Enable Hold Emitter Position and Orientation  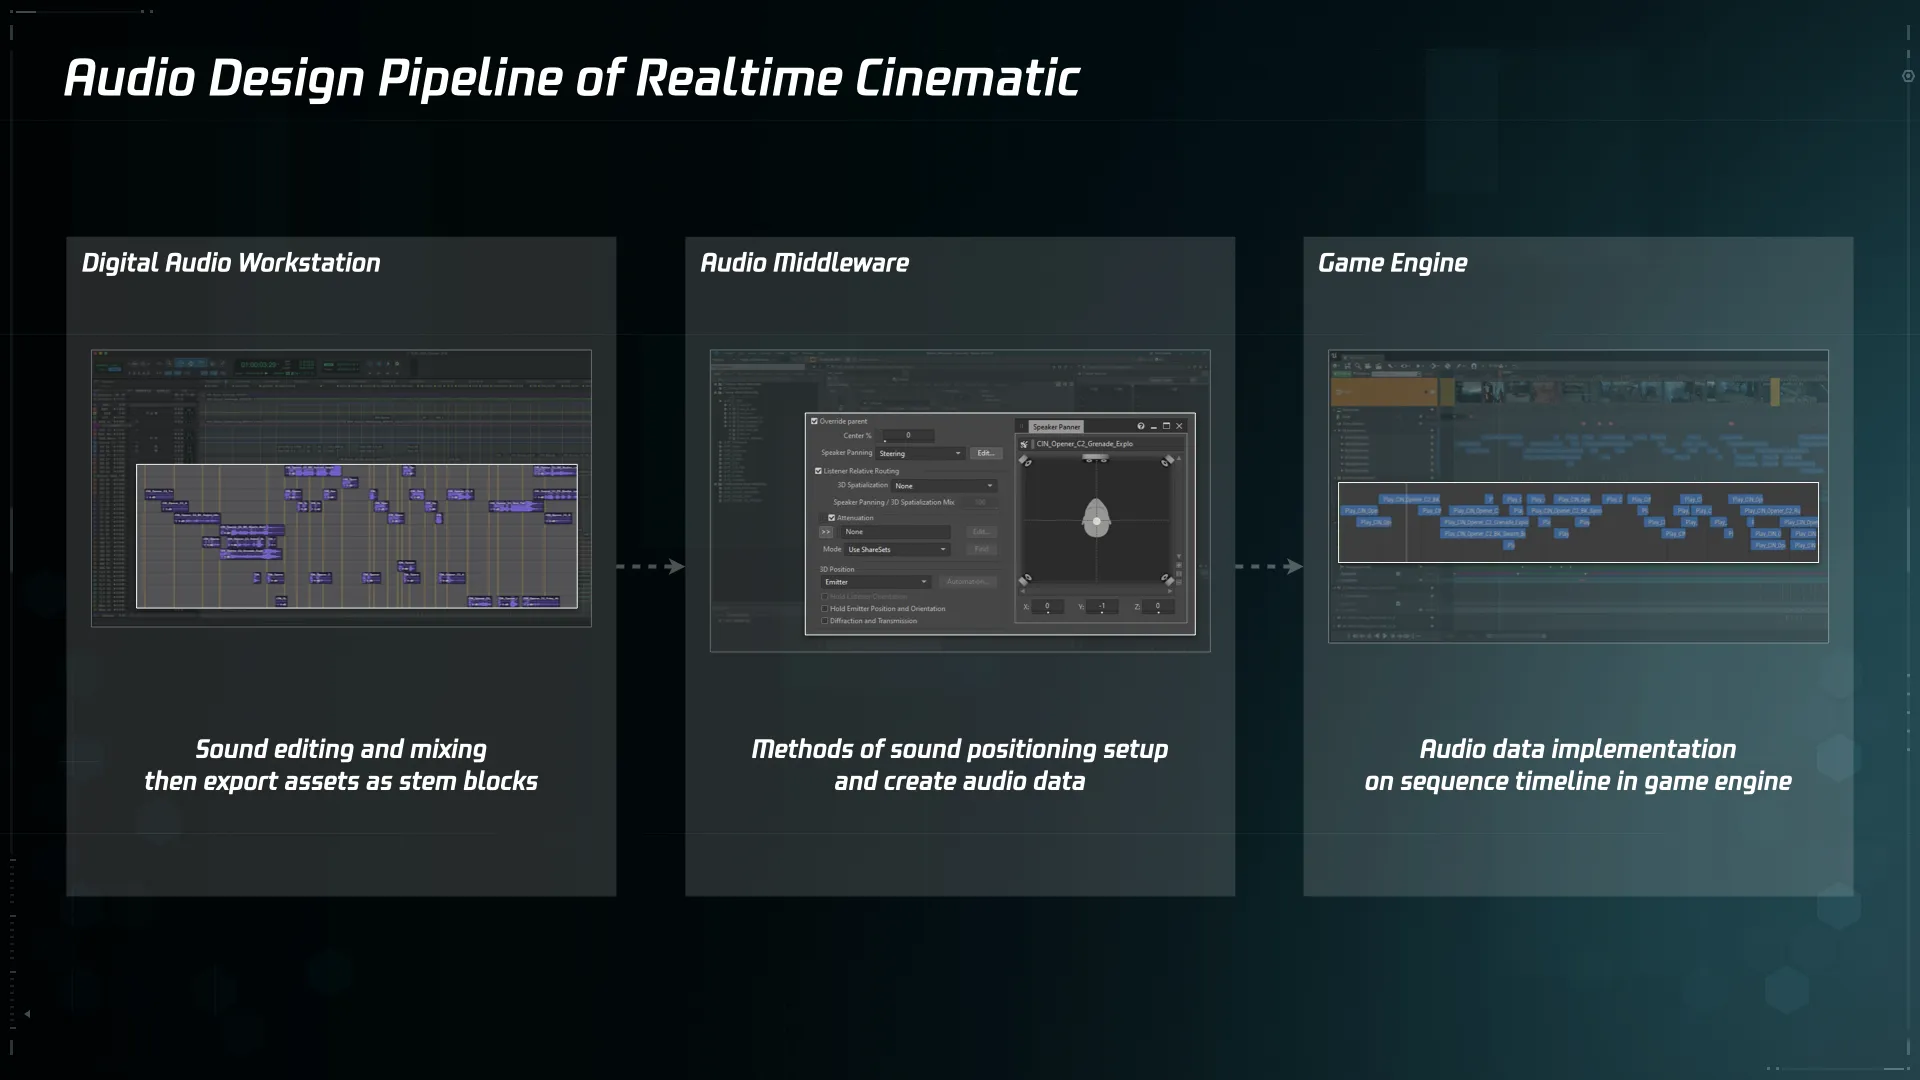824,608
